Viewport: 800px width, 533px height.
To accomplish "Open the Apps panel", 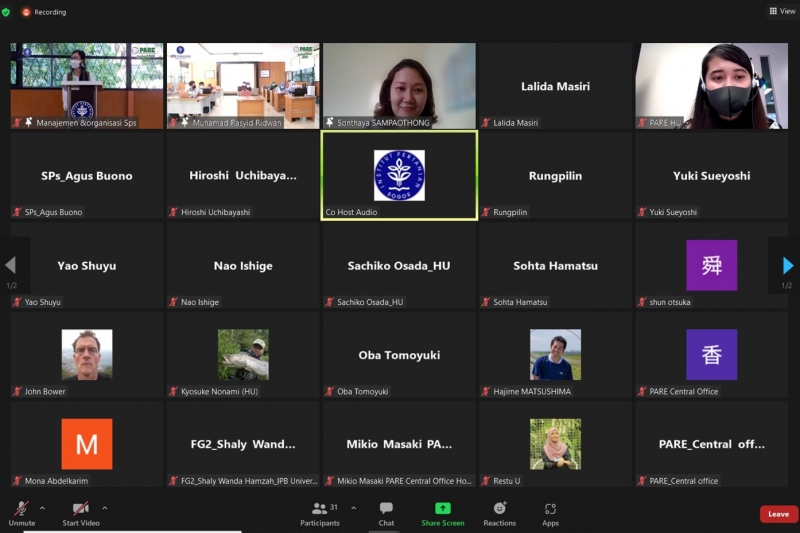I will click(550, 510).
